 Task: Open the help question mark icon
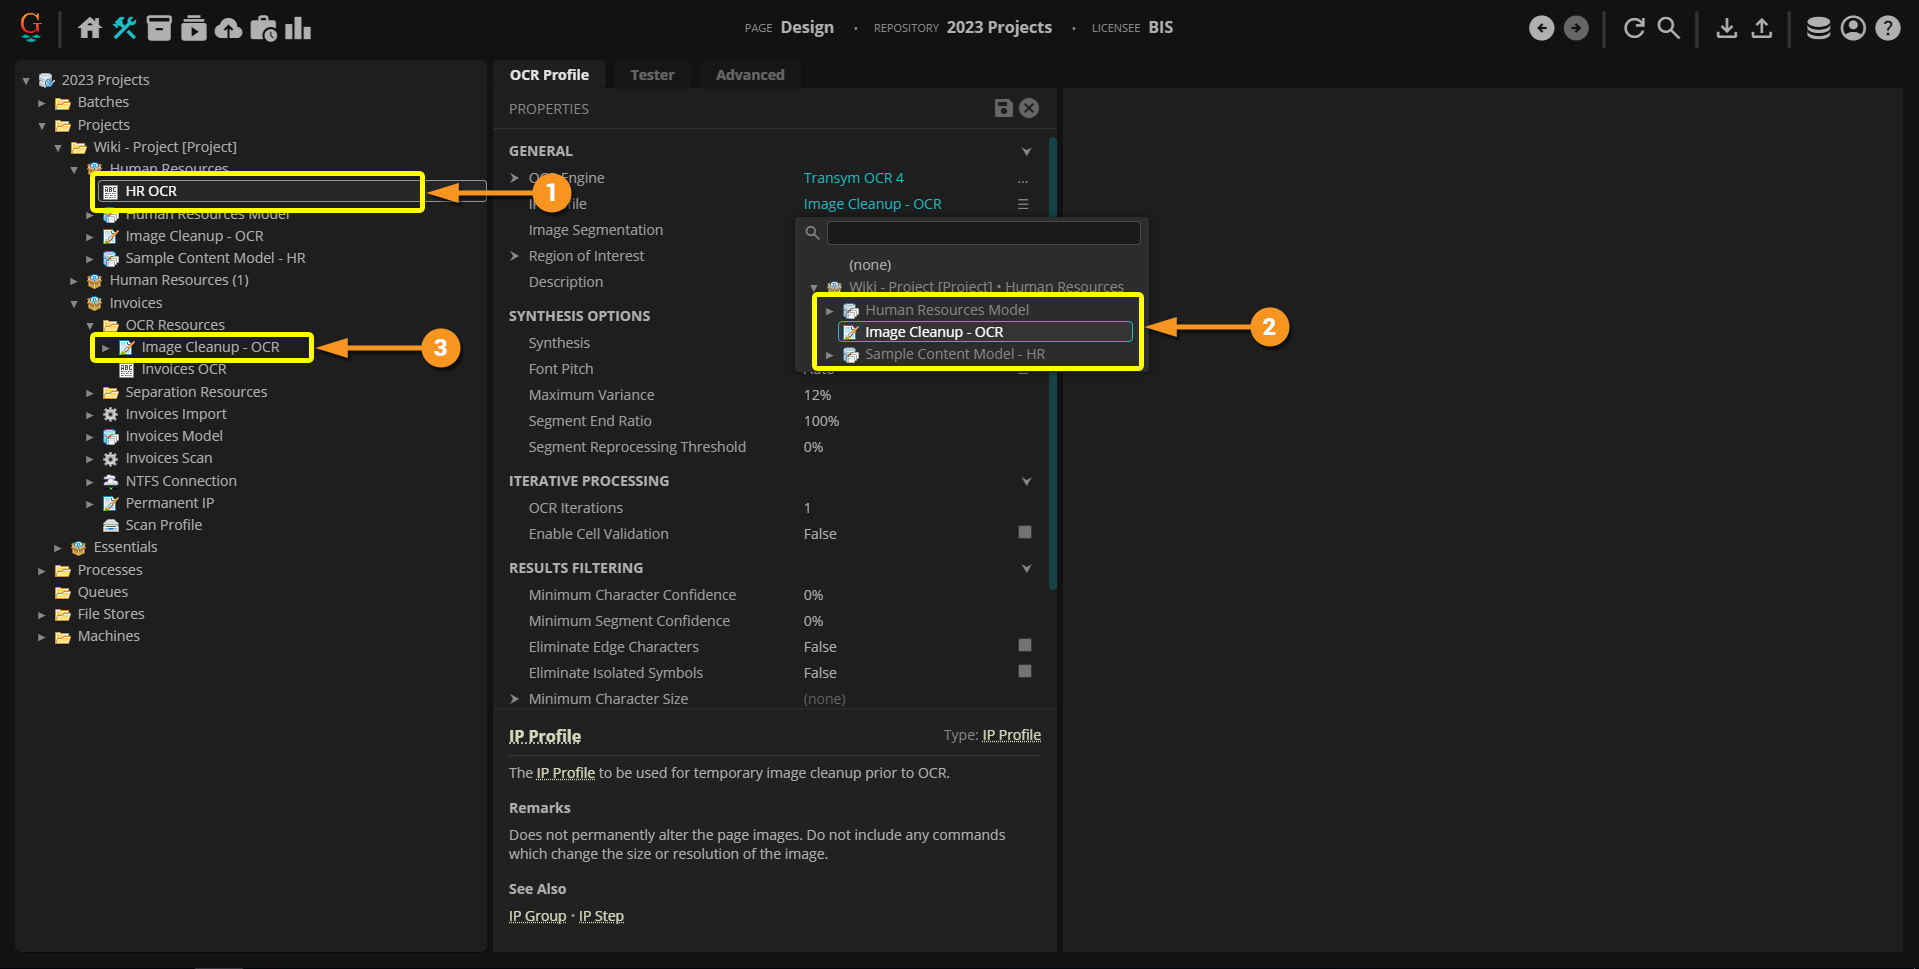tap(1887, 28)
